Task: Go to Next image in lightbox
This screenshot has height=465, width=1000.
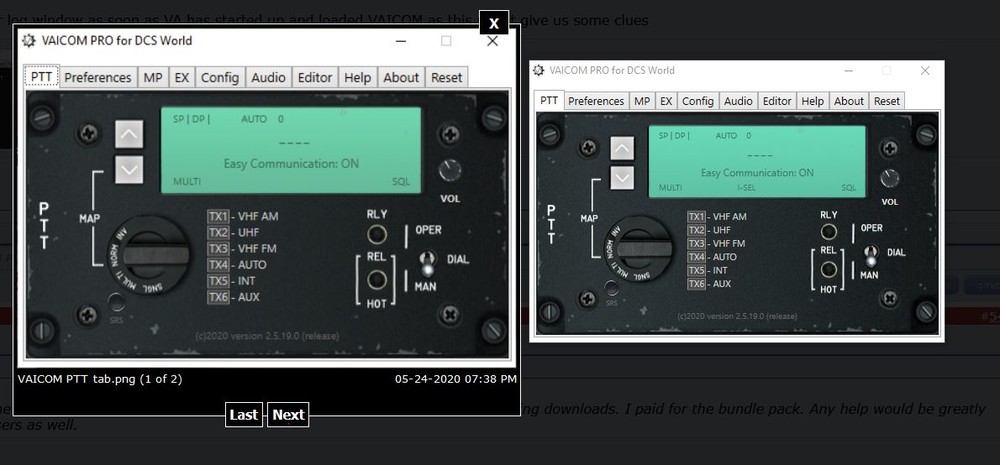Action: point(288,415)
